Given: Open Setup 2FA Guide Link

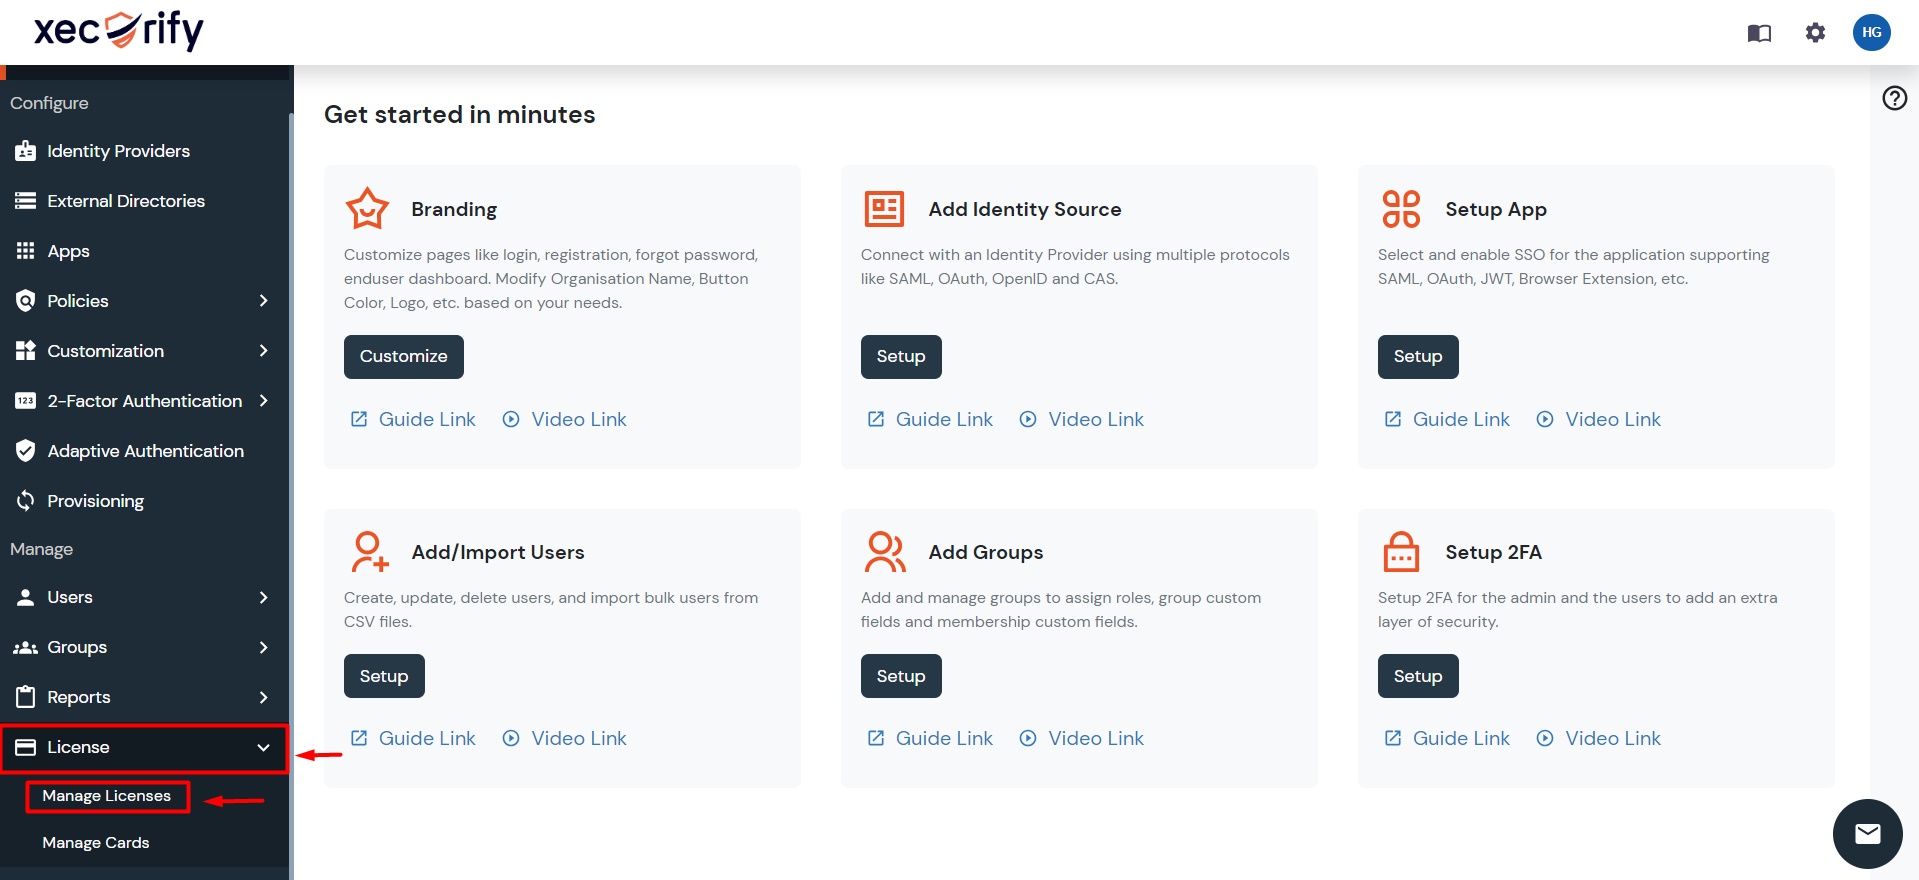Looking at the screenshot, I should click(x=1447, y=738).
